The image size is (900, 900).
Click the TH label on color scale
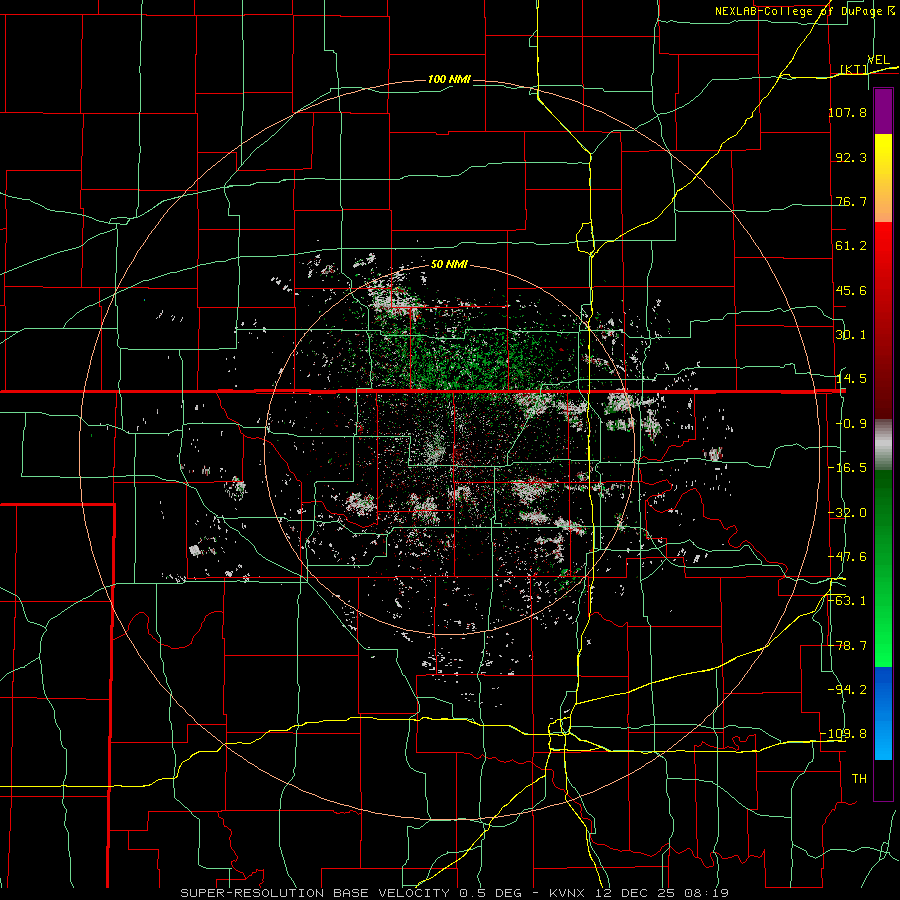[x=859, y=778]
